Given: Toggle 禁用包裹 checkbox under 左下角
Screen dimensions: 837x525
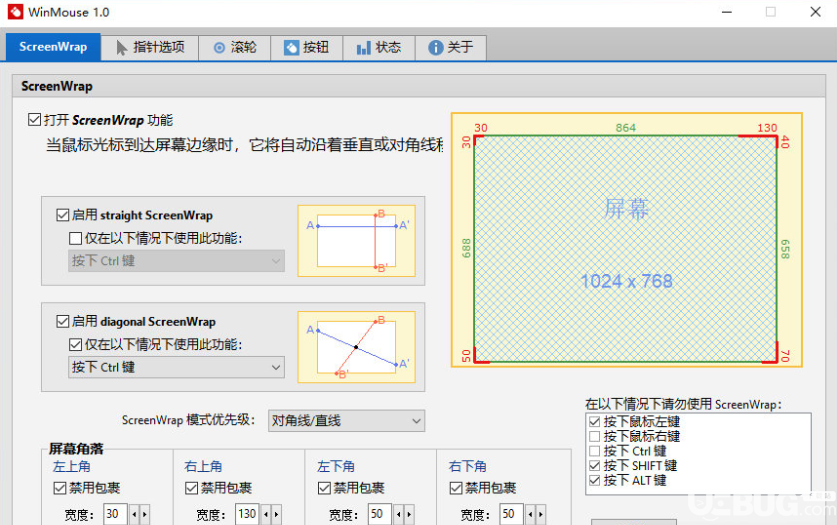Looking at the screenshot, I should 323,488.
